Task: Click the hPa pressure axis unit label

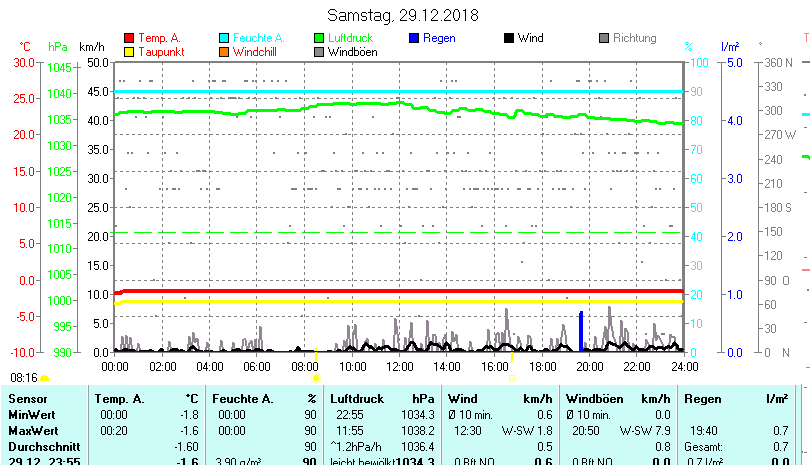Action: tap(58, 47)
